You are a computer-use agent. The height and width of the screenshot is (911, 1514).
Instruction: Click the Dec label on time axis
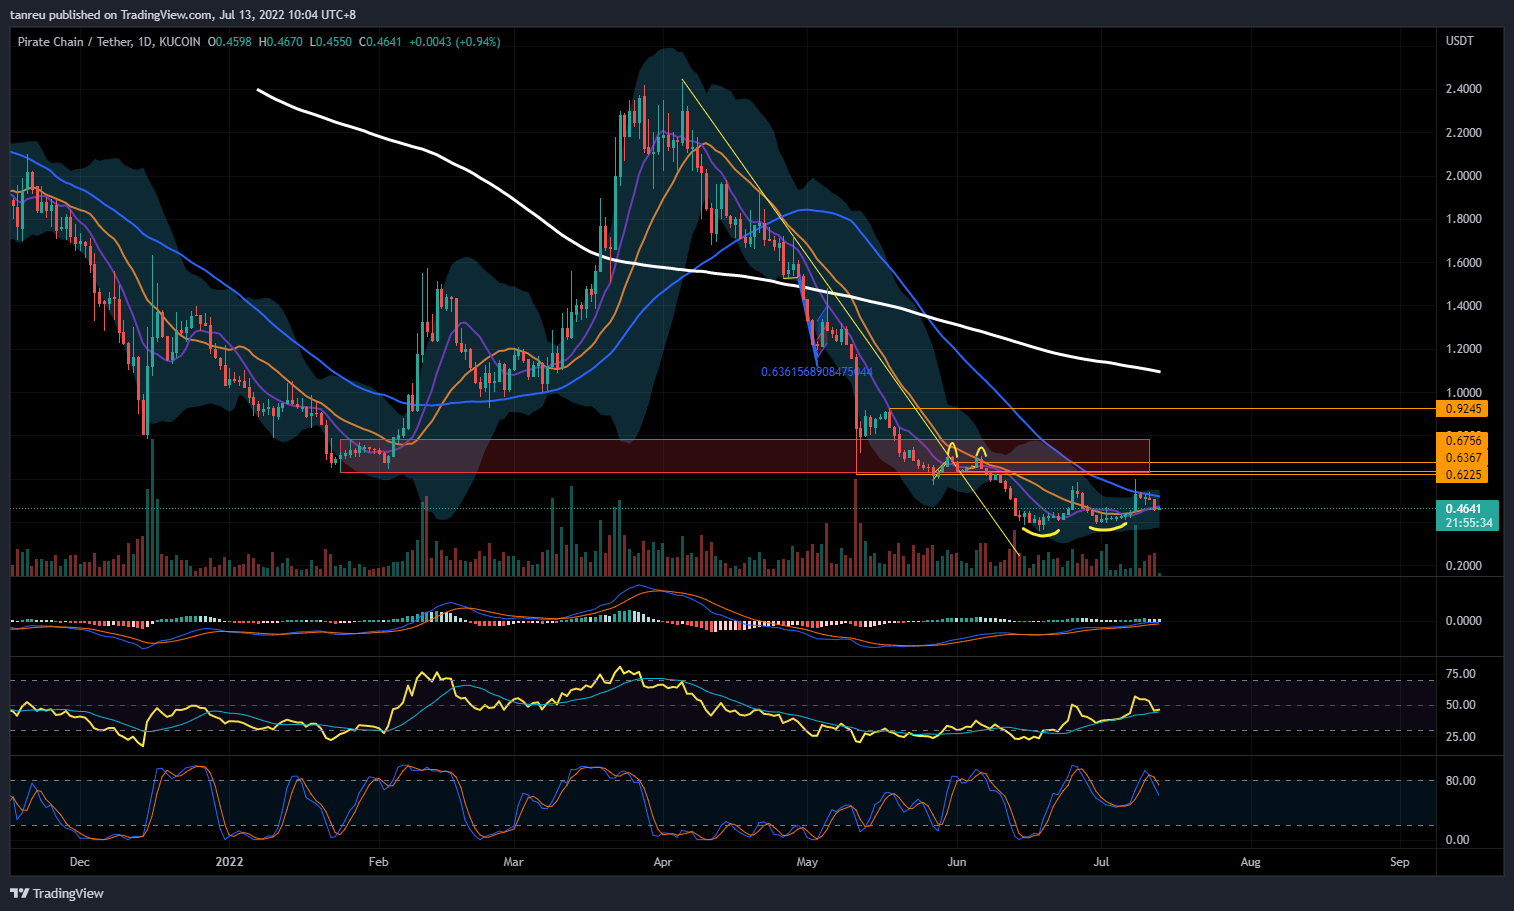coord(80,862)
